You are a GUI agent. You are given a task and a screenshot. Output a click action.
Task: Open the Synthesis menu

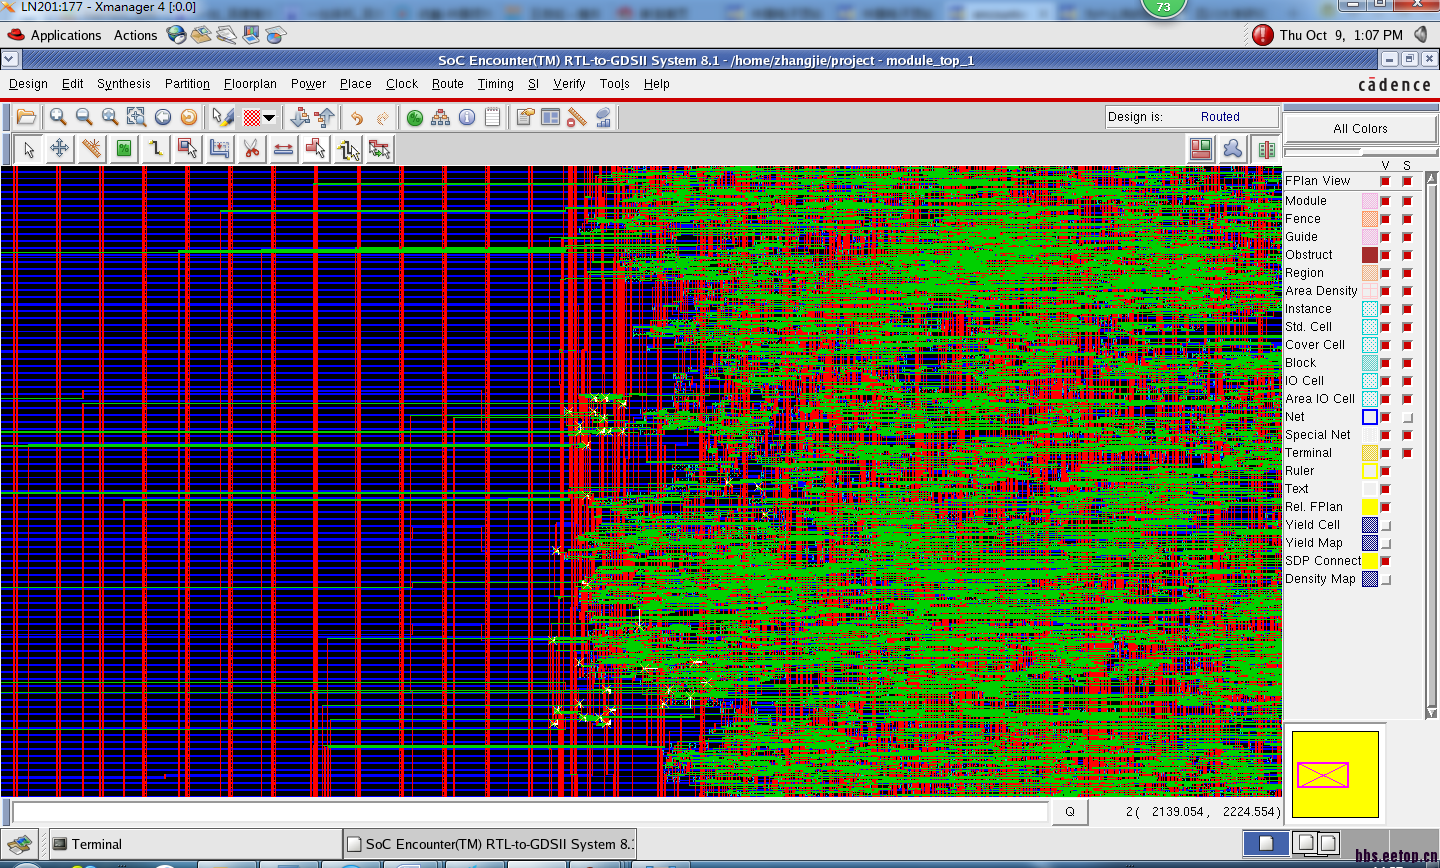pos(124,84)
